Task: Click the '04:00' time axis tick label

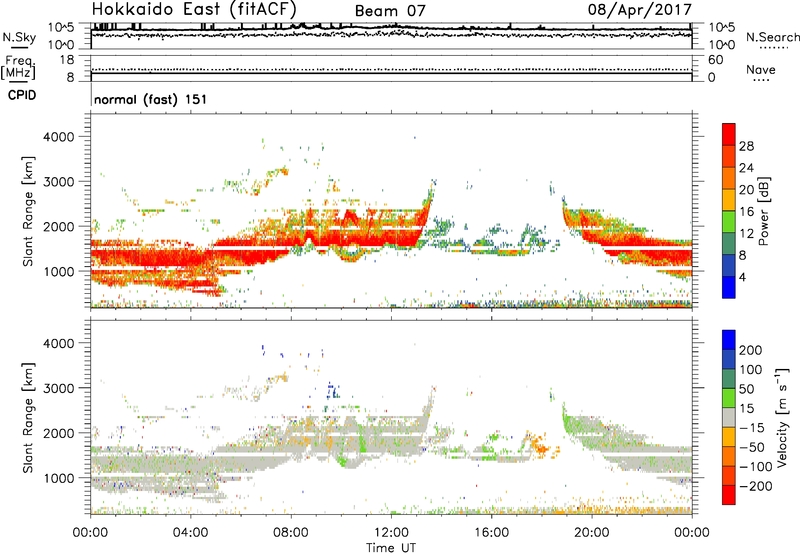Action: click(190, 533)
